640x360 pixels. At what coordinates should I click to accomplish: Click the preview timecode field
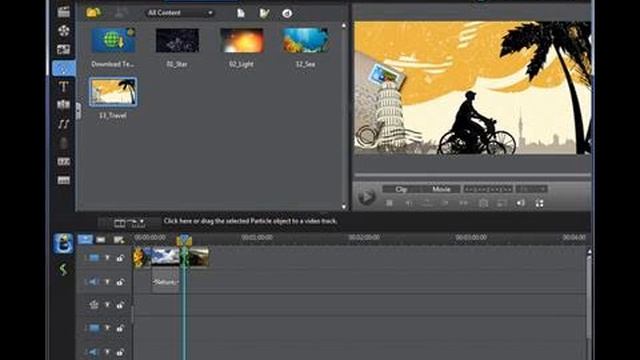pos(488,189)
